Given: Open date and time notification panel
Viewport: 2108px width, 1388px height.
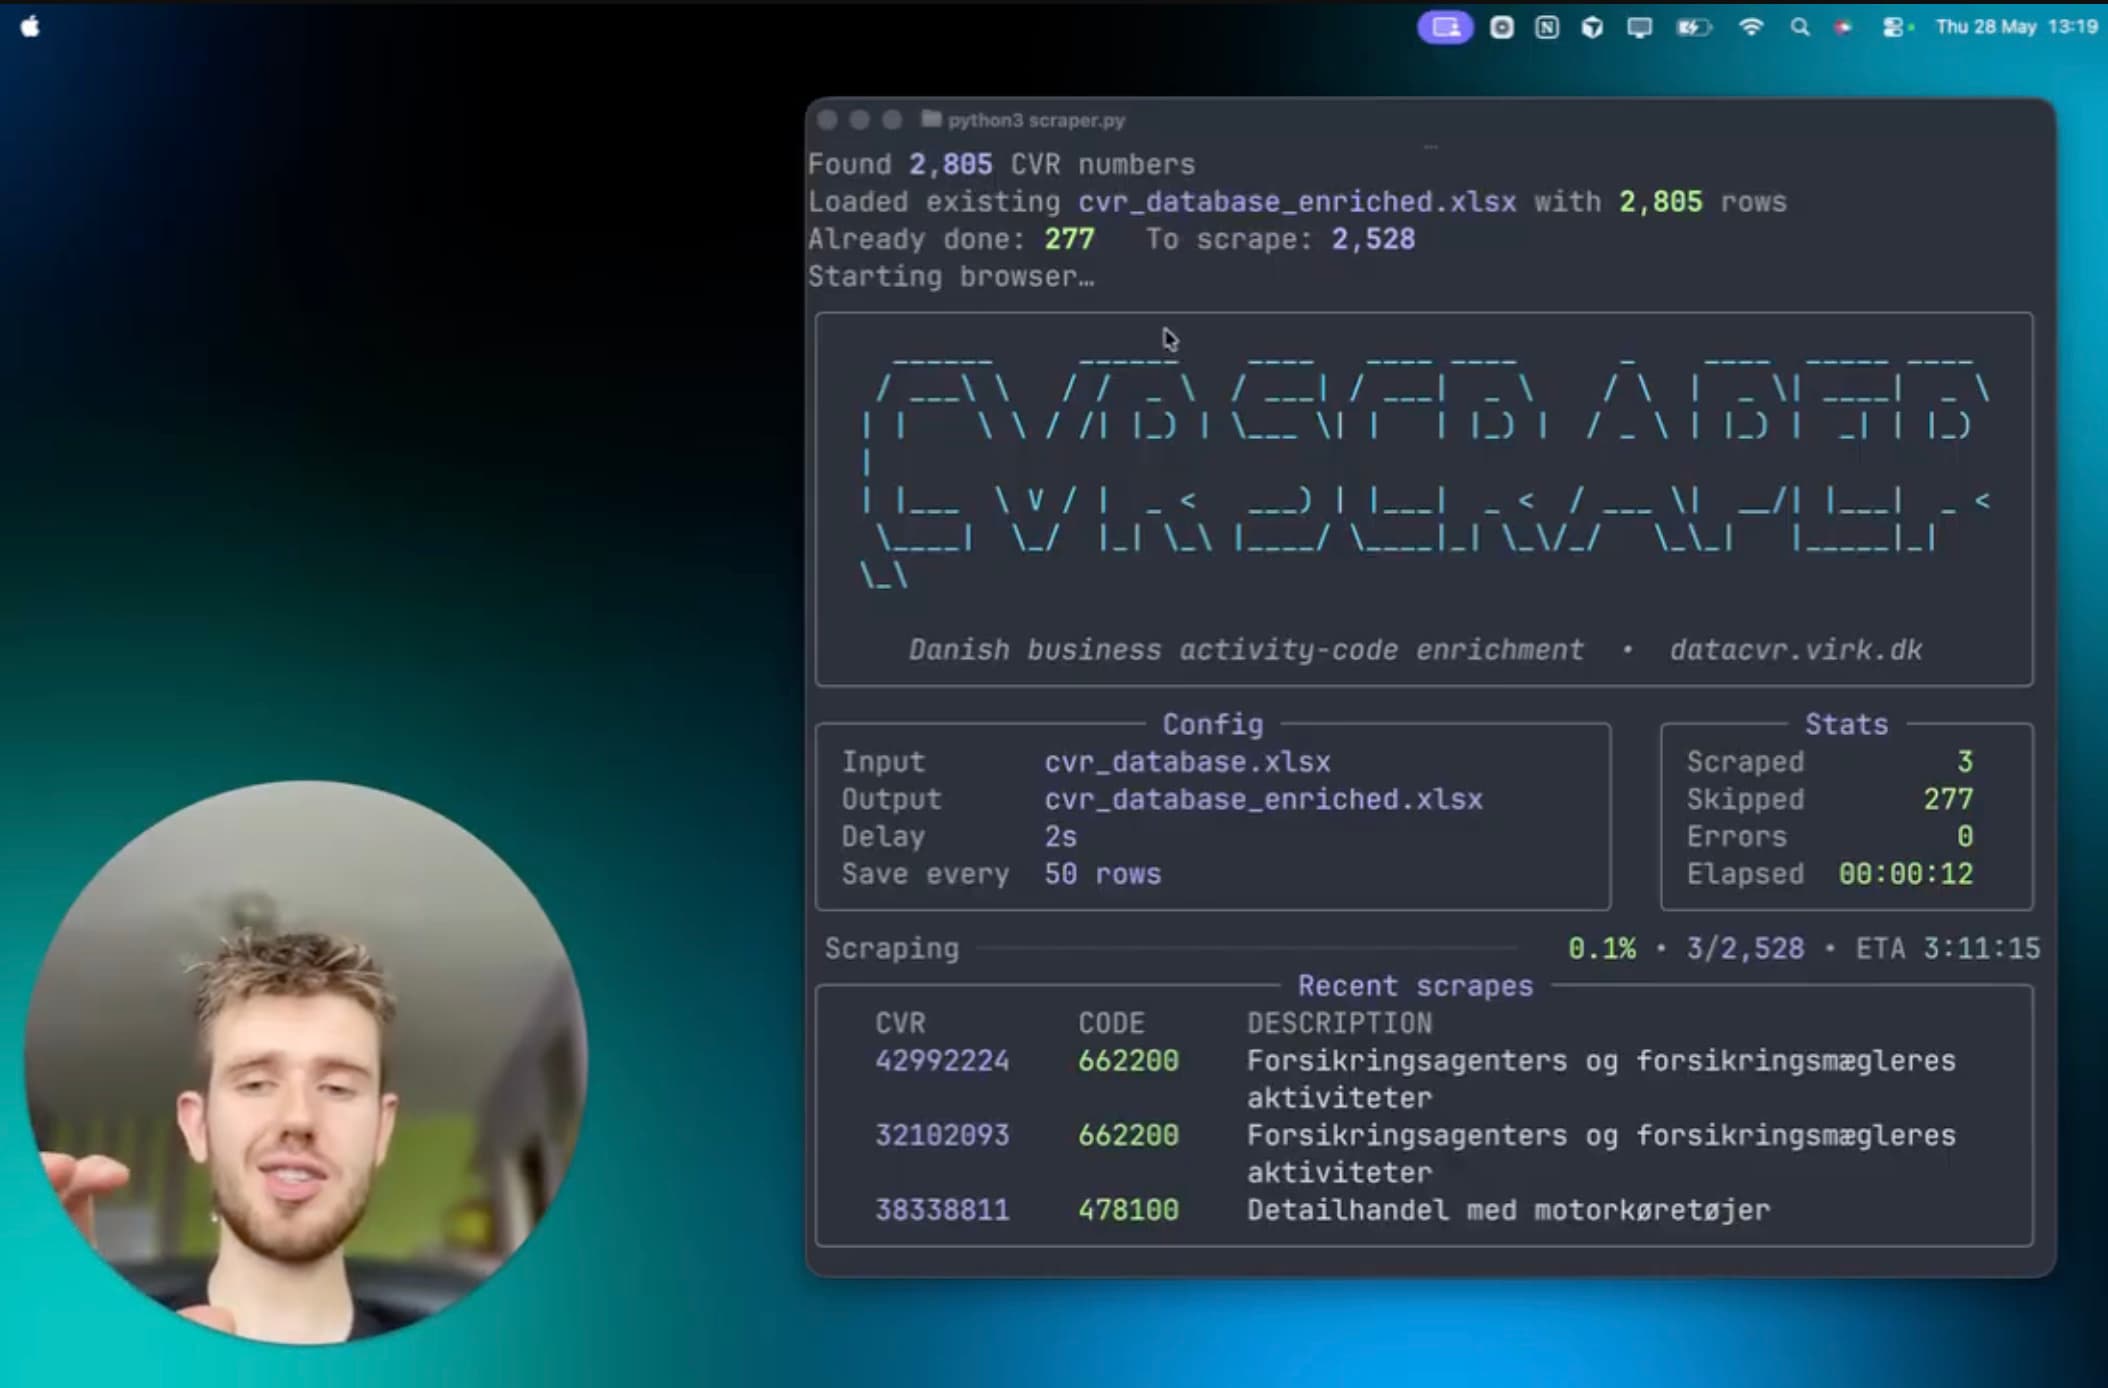Looking at the screenshot, I should click(x=2016, y=27).
